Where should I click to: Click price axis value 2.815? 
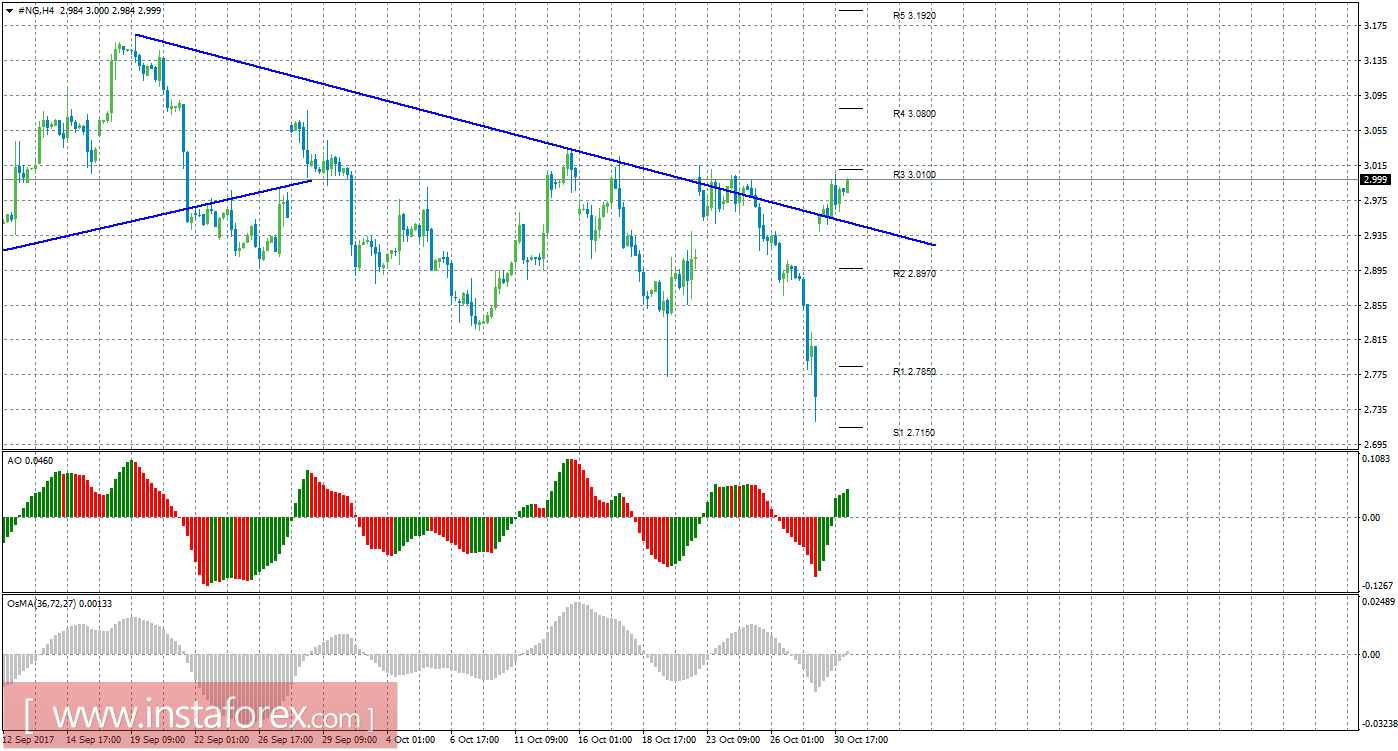1375,340
